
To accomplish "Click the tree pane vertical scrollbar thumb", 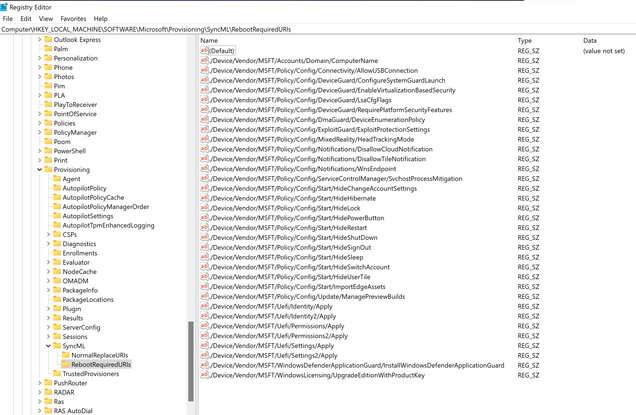I will pos(191,361).
